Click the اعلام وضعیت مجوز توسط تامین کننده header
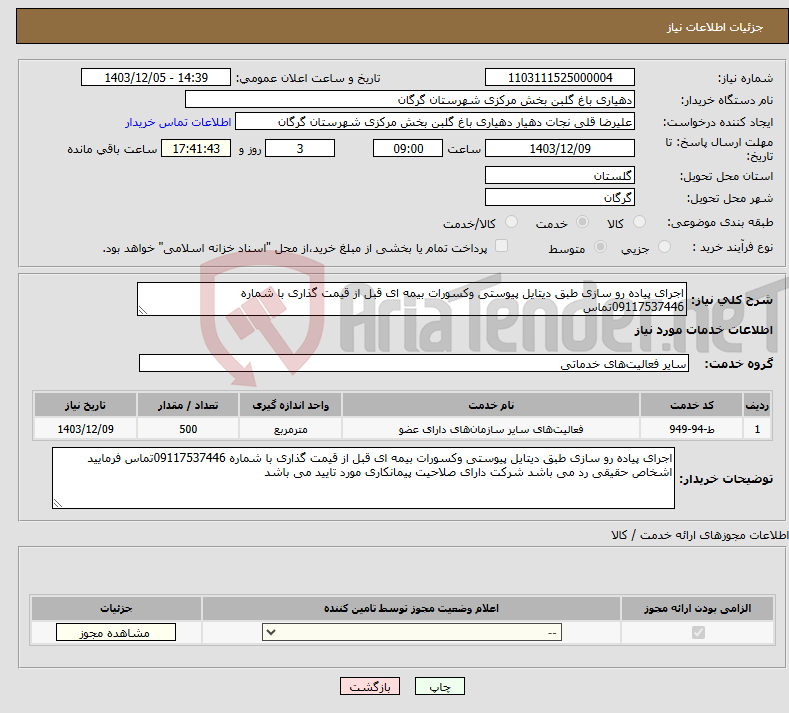This screenshot has width=789, height=713. (x=411, y=608)
